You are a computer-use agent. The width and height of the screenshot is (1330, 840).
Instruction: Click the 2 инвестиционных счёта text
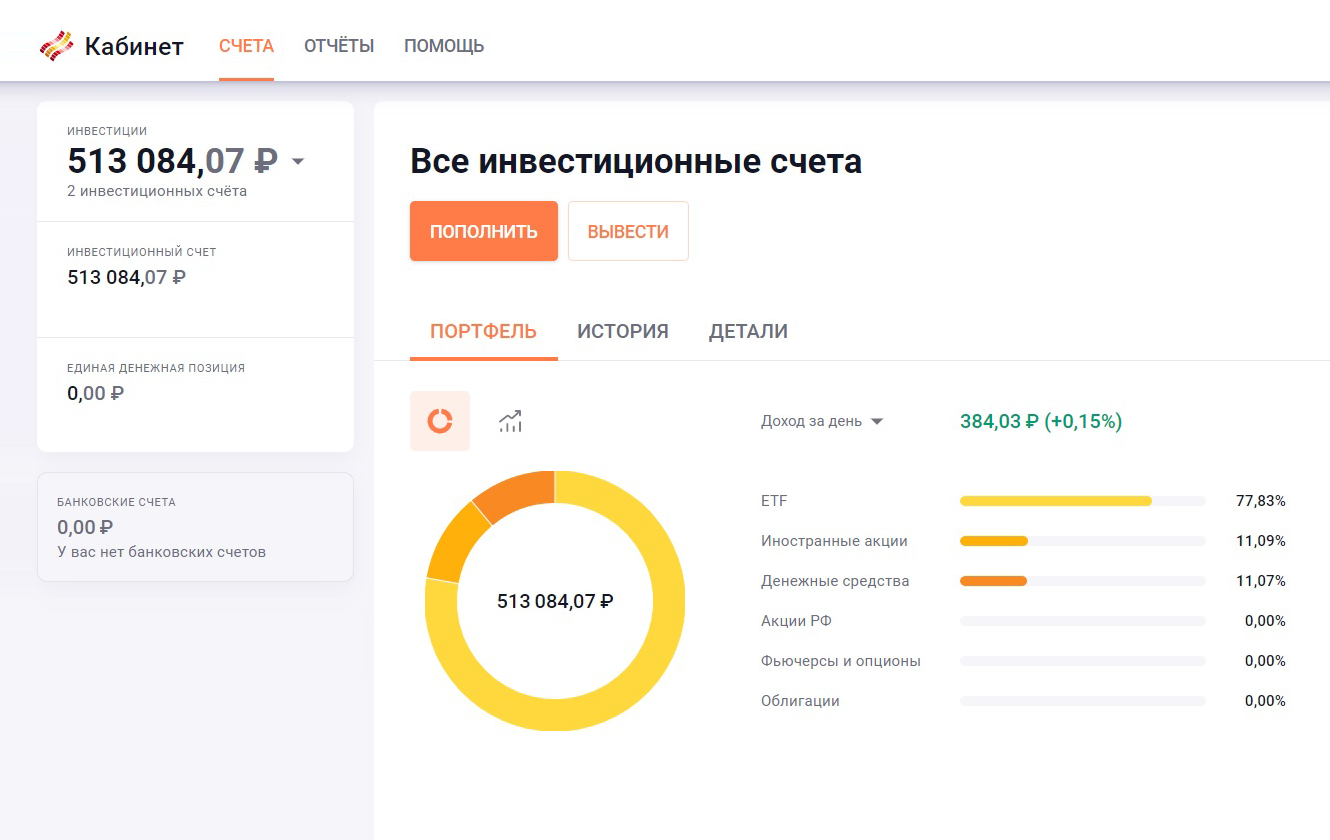coord(157,191)
